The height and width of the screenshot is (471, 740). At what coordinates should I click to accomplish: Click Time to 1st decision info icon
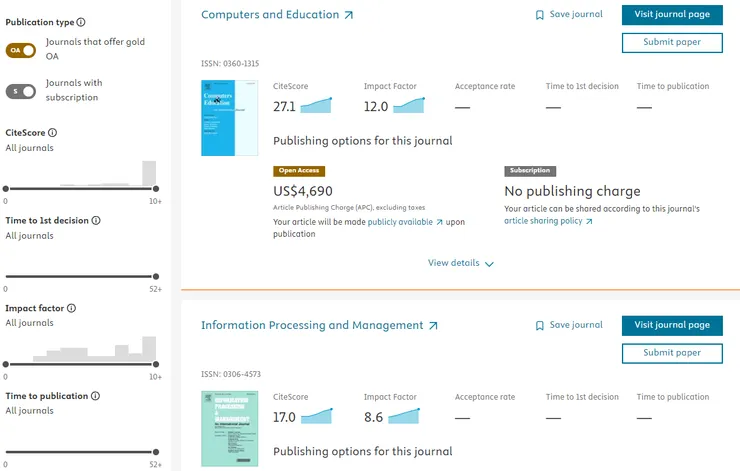tap(96, 220)
